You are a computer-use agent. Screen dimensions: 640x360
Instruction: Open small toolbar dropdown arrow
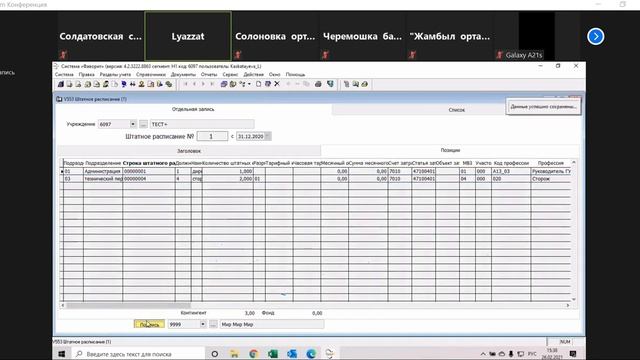(x=249, y=84)
